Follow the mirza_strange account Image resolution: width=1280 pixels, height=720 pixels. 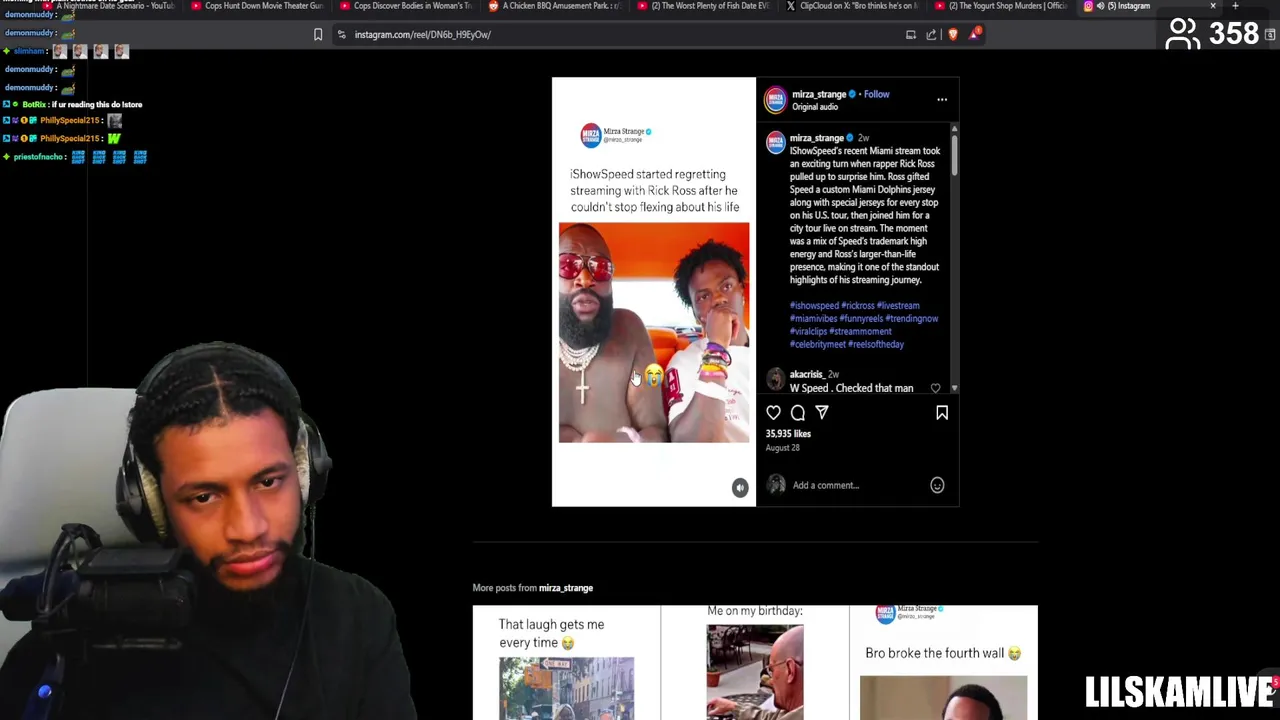(876, 94)
